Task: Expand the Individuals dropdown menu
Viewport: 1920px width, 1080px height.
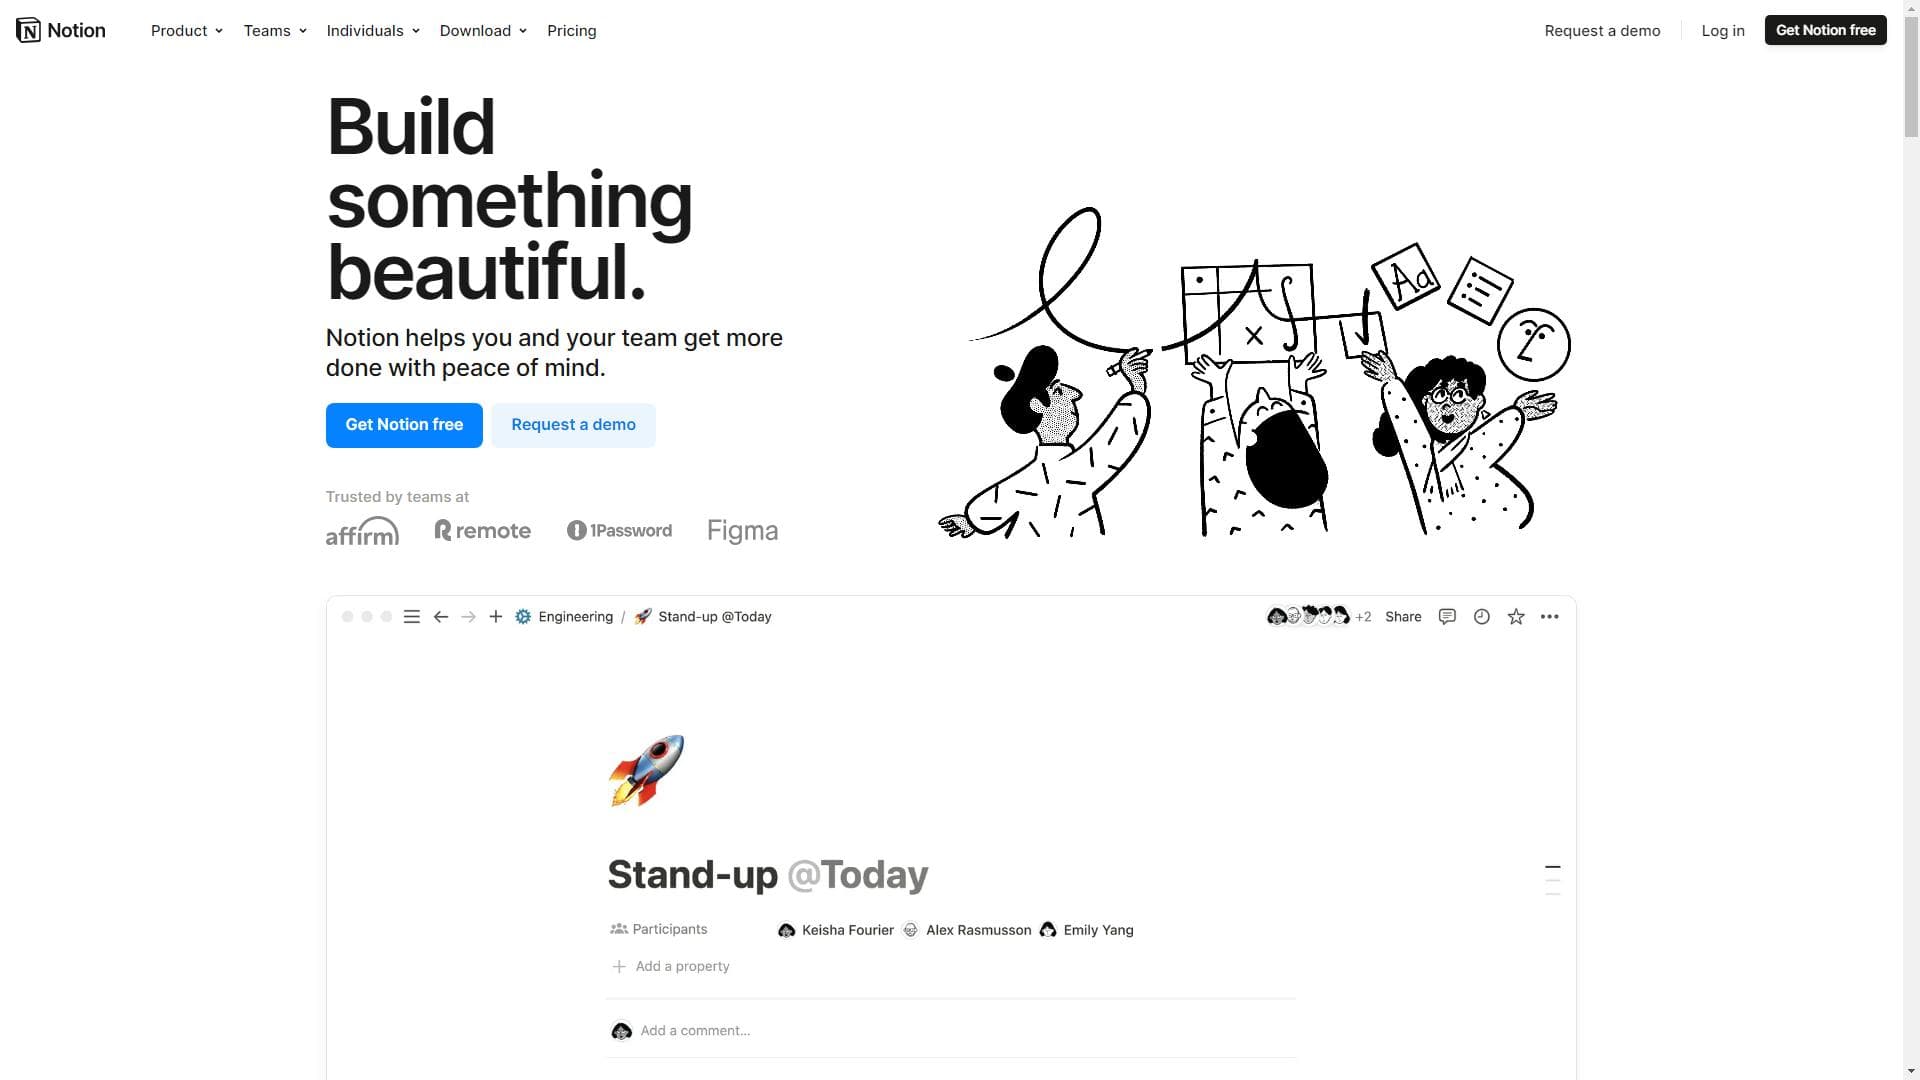Action: pos(373,31)
